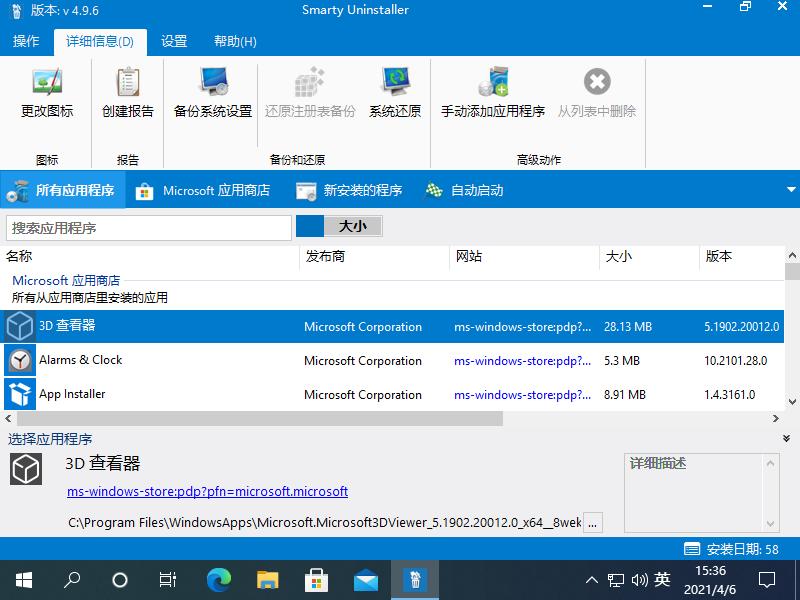
Task: Click the list's horizontal scroll right arrow
Action: tap(776, 419)
